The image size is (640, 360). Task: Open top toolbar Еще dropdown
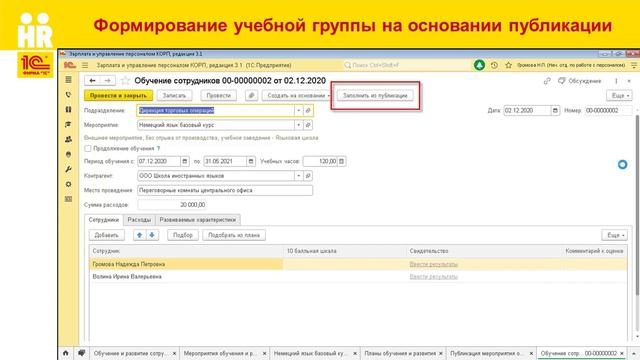(619, 96)
